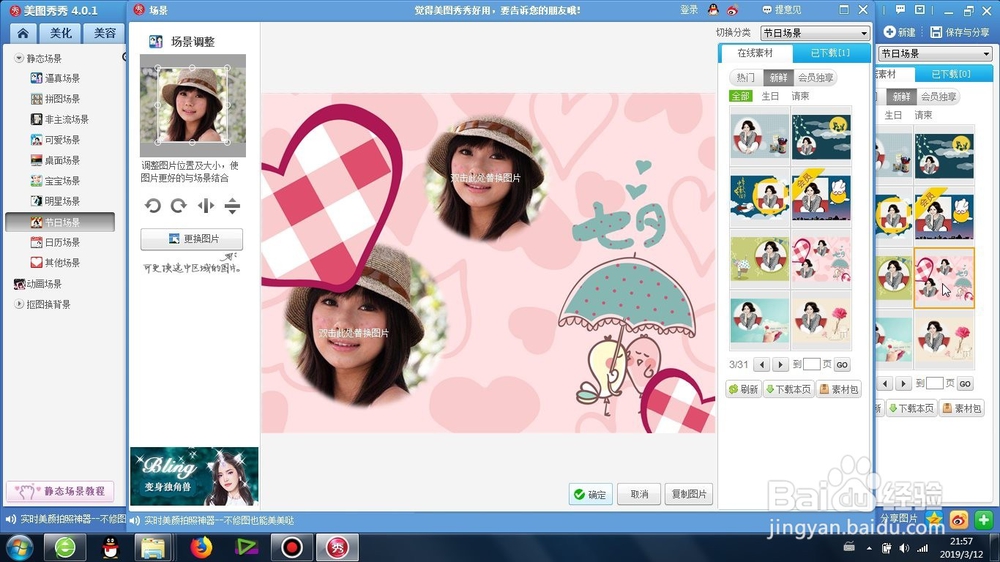
Task: Click the green plus share icon
Action: point(983,520)
